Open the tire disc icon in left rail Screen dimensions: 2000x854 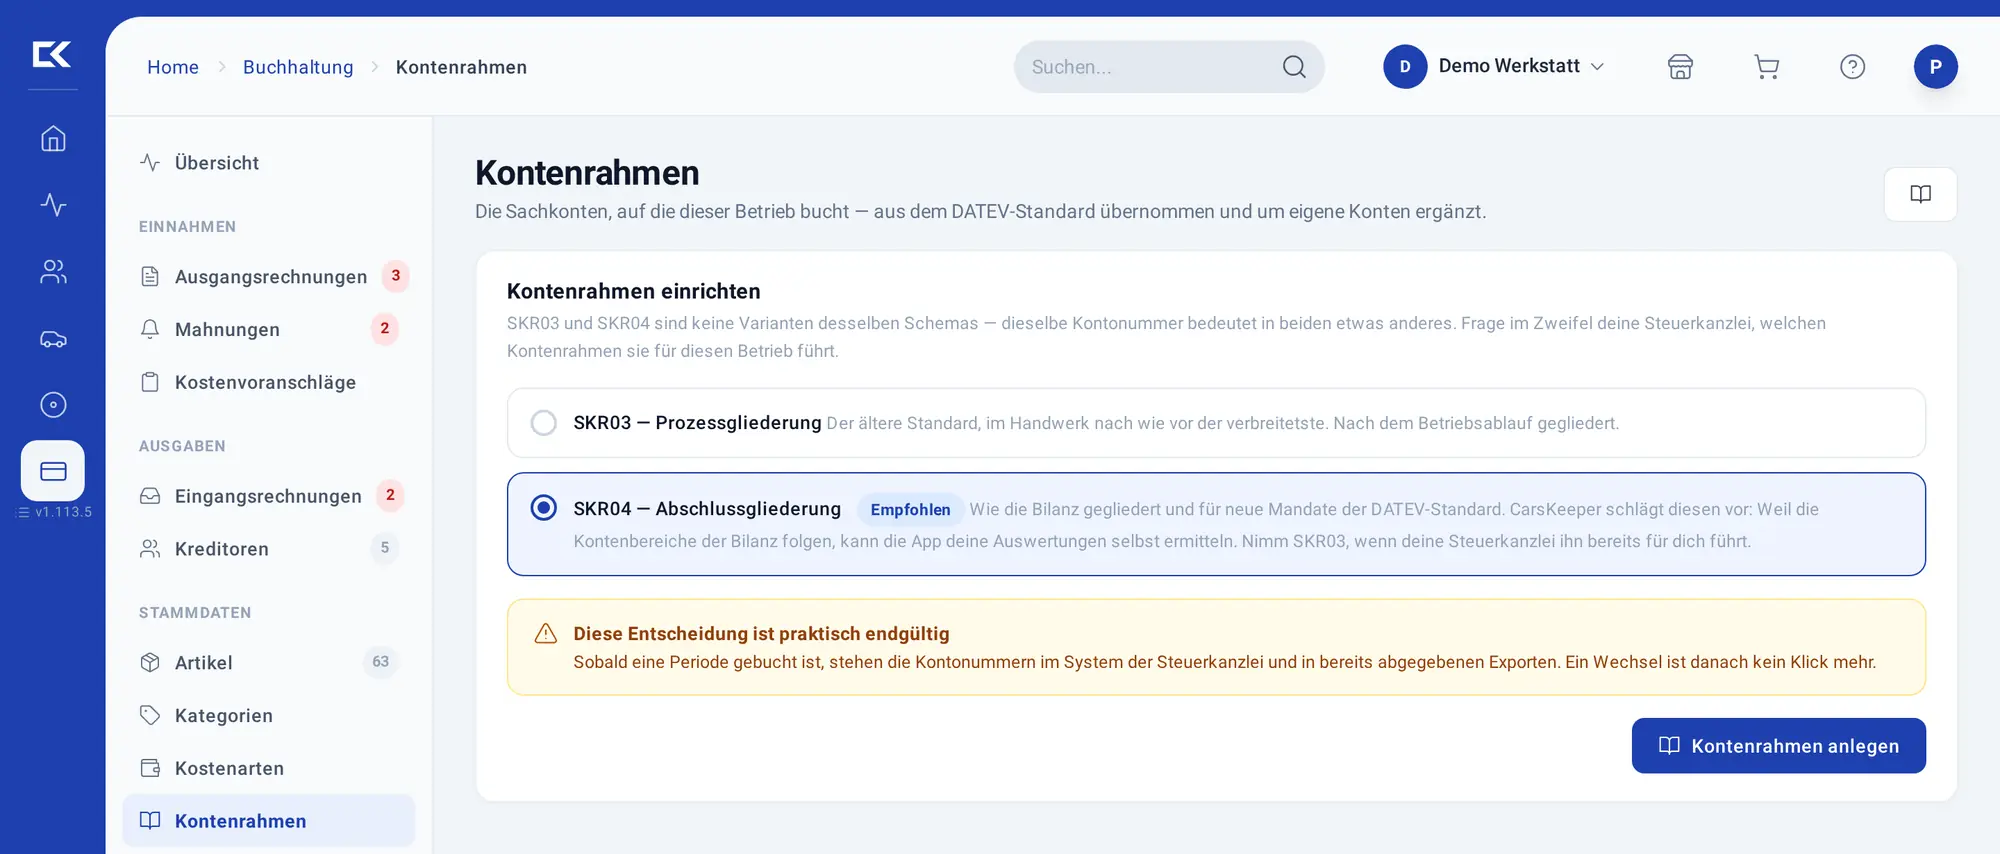tap(53, 405)
